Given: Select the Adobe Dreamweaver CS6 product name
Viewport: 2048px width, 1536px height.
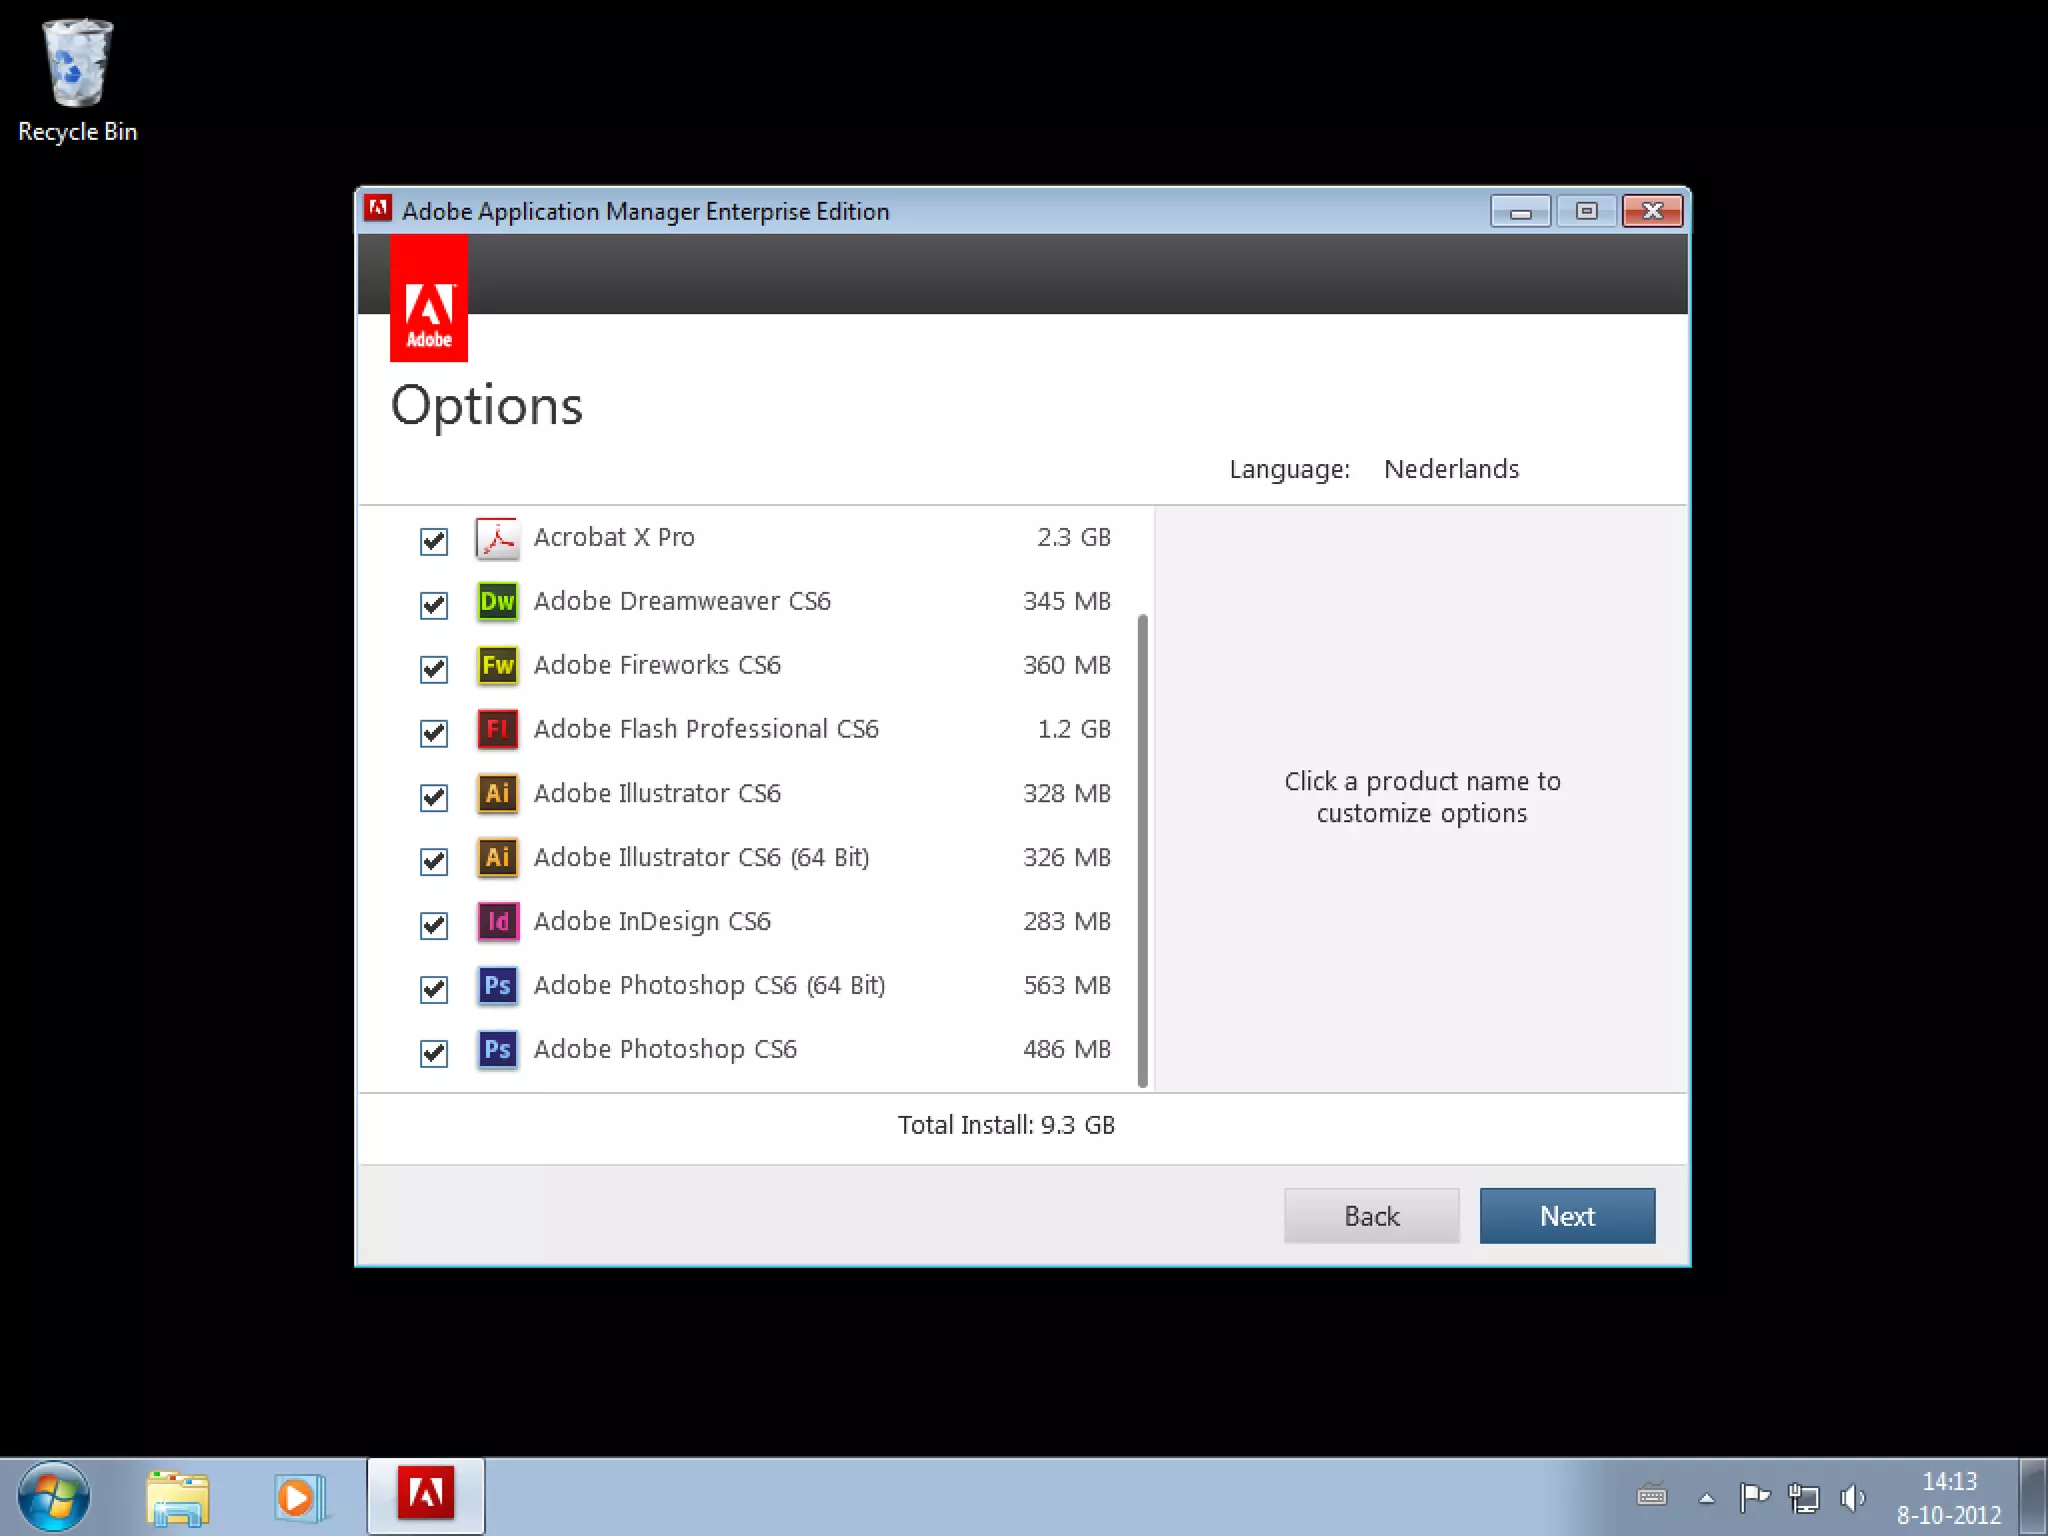Looking at the screenshot, I should pos(682,601).
